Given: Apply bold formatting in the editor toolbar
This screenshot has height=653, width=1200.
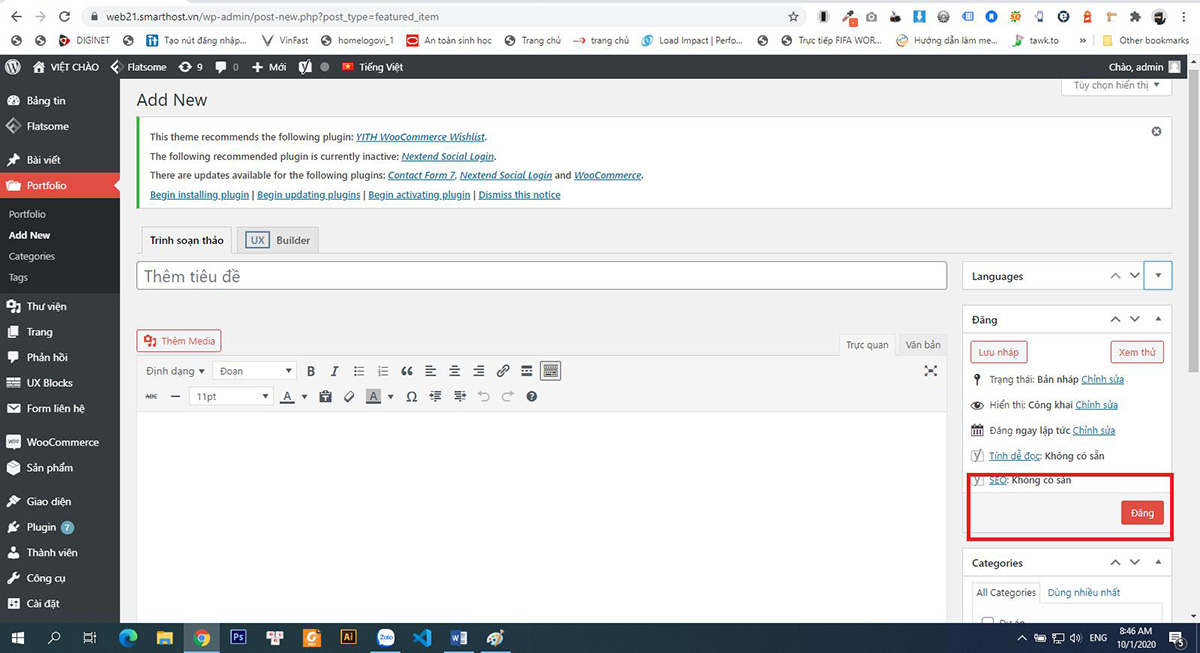Looking at the screenshot, I should [x=311, y=371].
